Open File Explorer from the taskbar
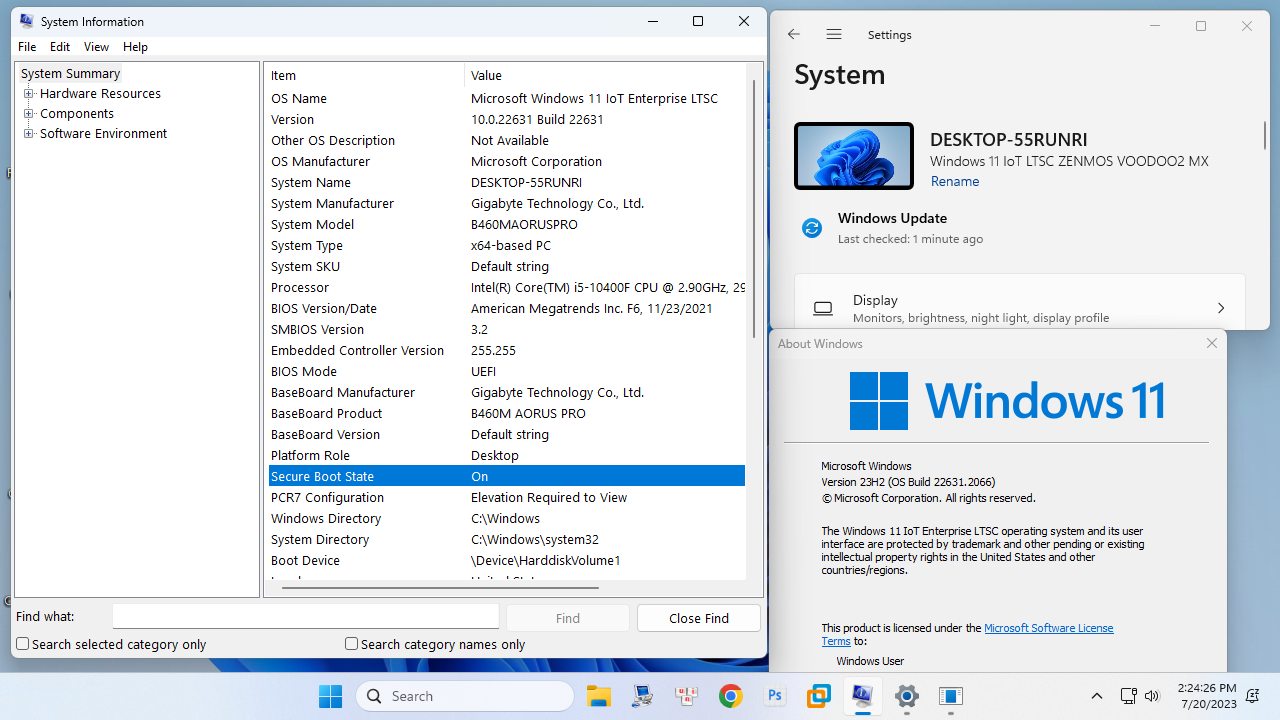 tap(599, 696)
